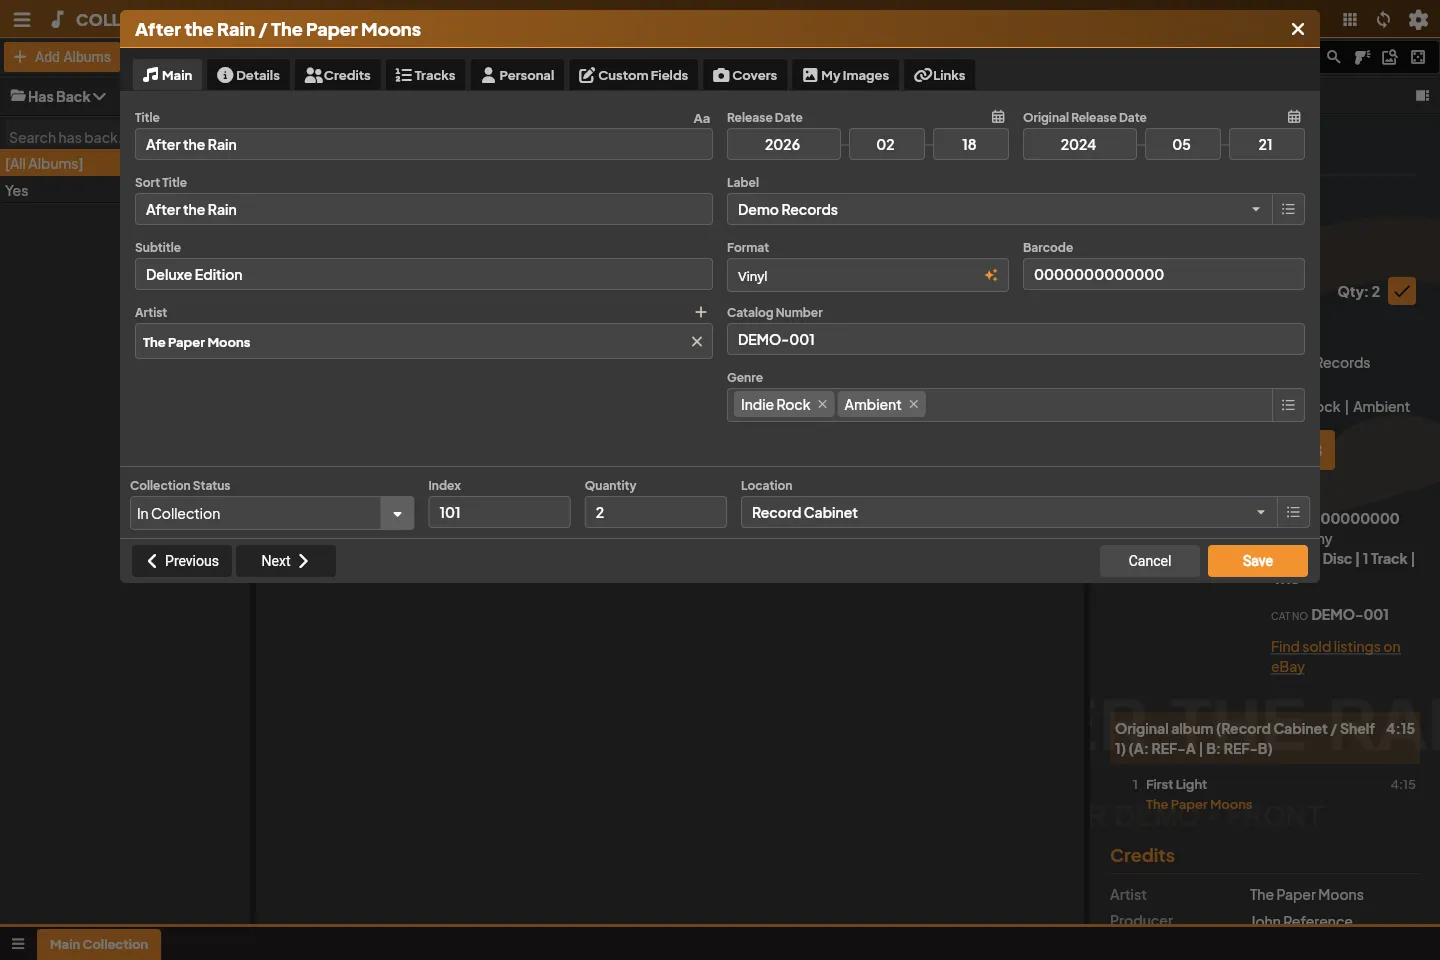Click the Aa title capitalization icon
Screen dimensions: 1440x960
[702, 118]
